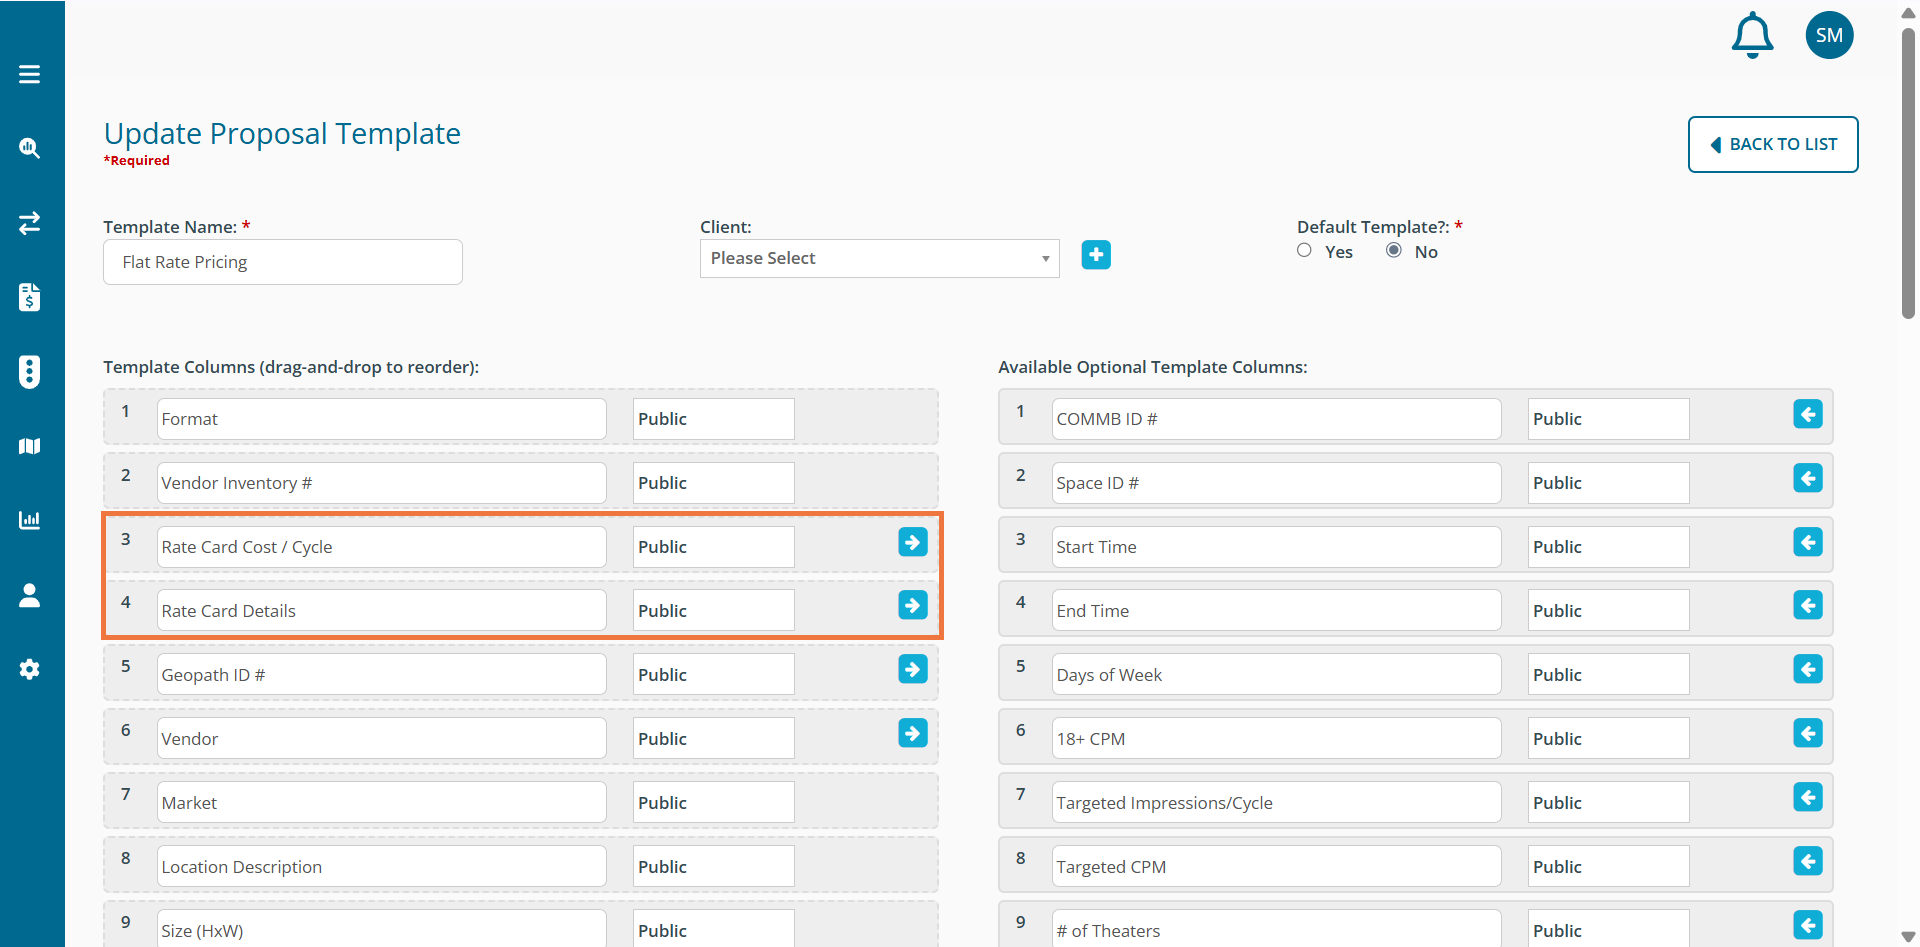Open the hamburger menu in sidebar
Screen dimensions: 1920x947
coord(29,74)
